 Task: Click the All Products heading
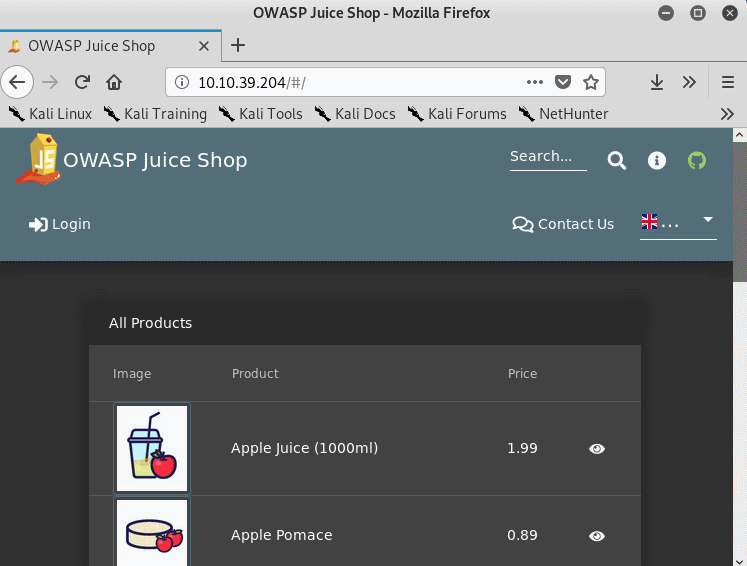[151, 323]
